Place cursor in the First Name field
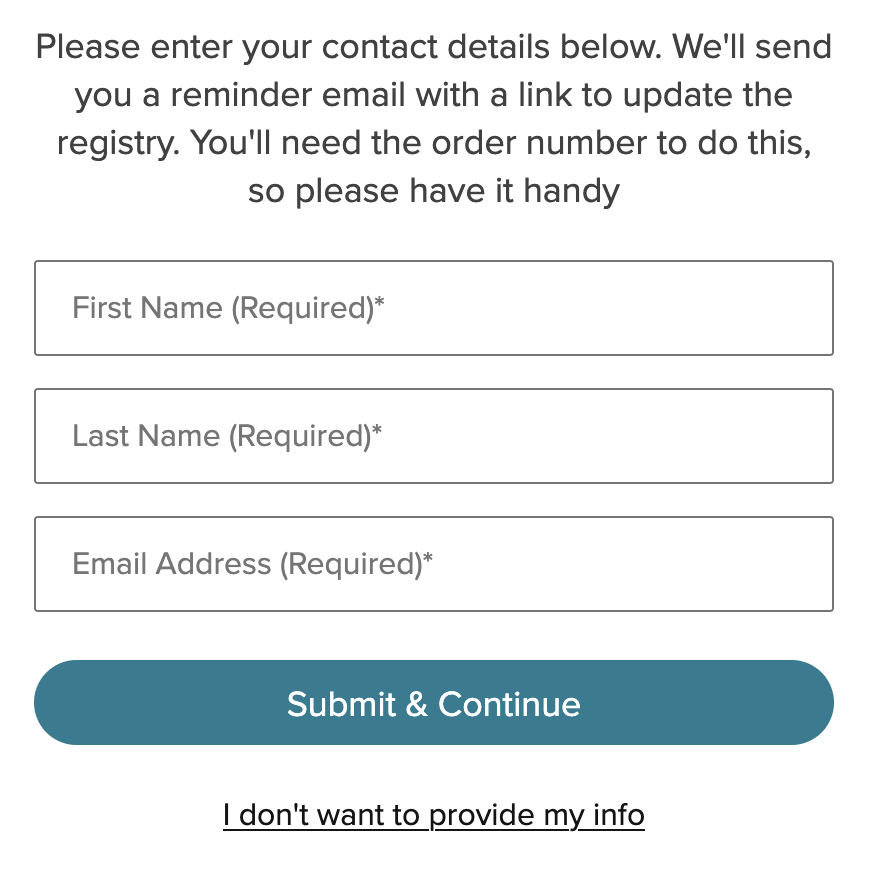Viewport: 874px width, 878px height. [434, 308]
